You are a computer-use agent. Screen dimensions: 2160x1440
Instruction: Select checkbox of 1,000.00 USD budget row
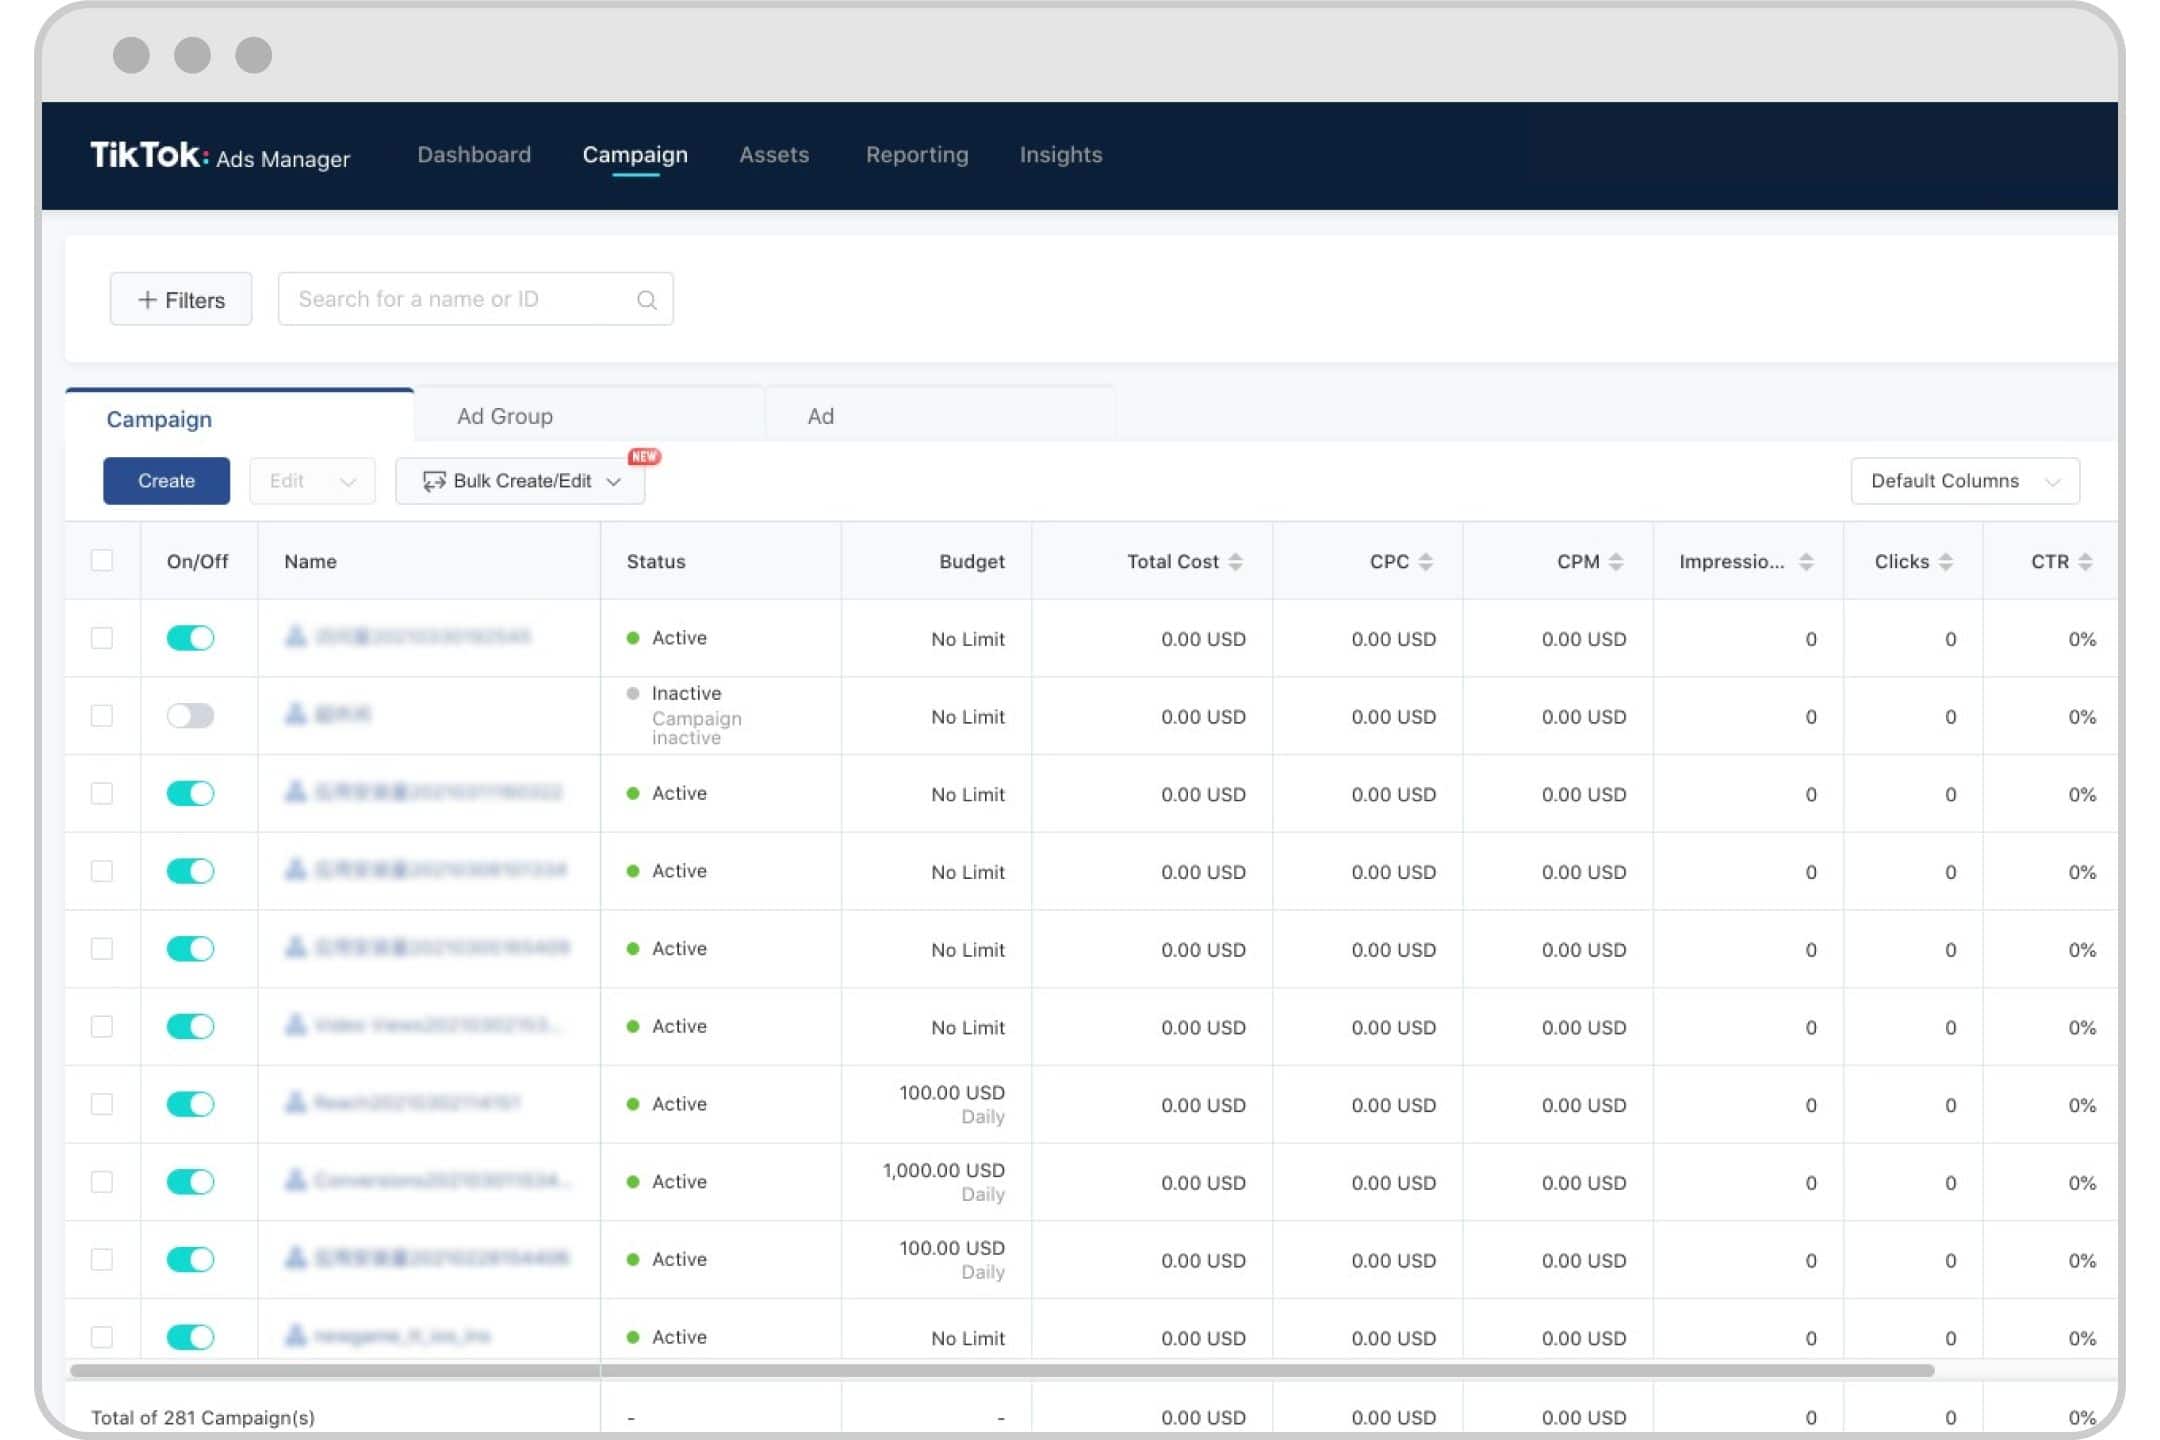pyautogui.click(x=102, y=1182)
